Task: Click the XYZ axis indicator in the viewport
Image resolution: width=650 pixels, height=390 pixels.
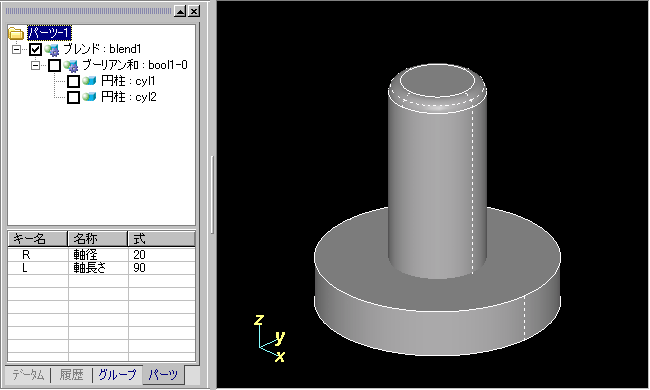Action: point(270,338)
